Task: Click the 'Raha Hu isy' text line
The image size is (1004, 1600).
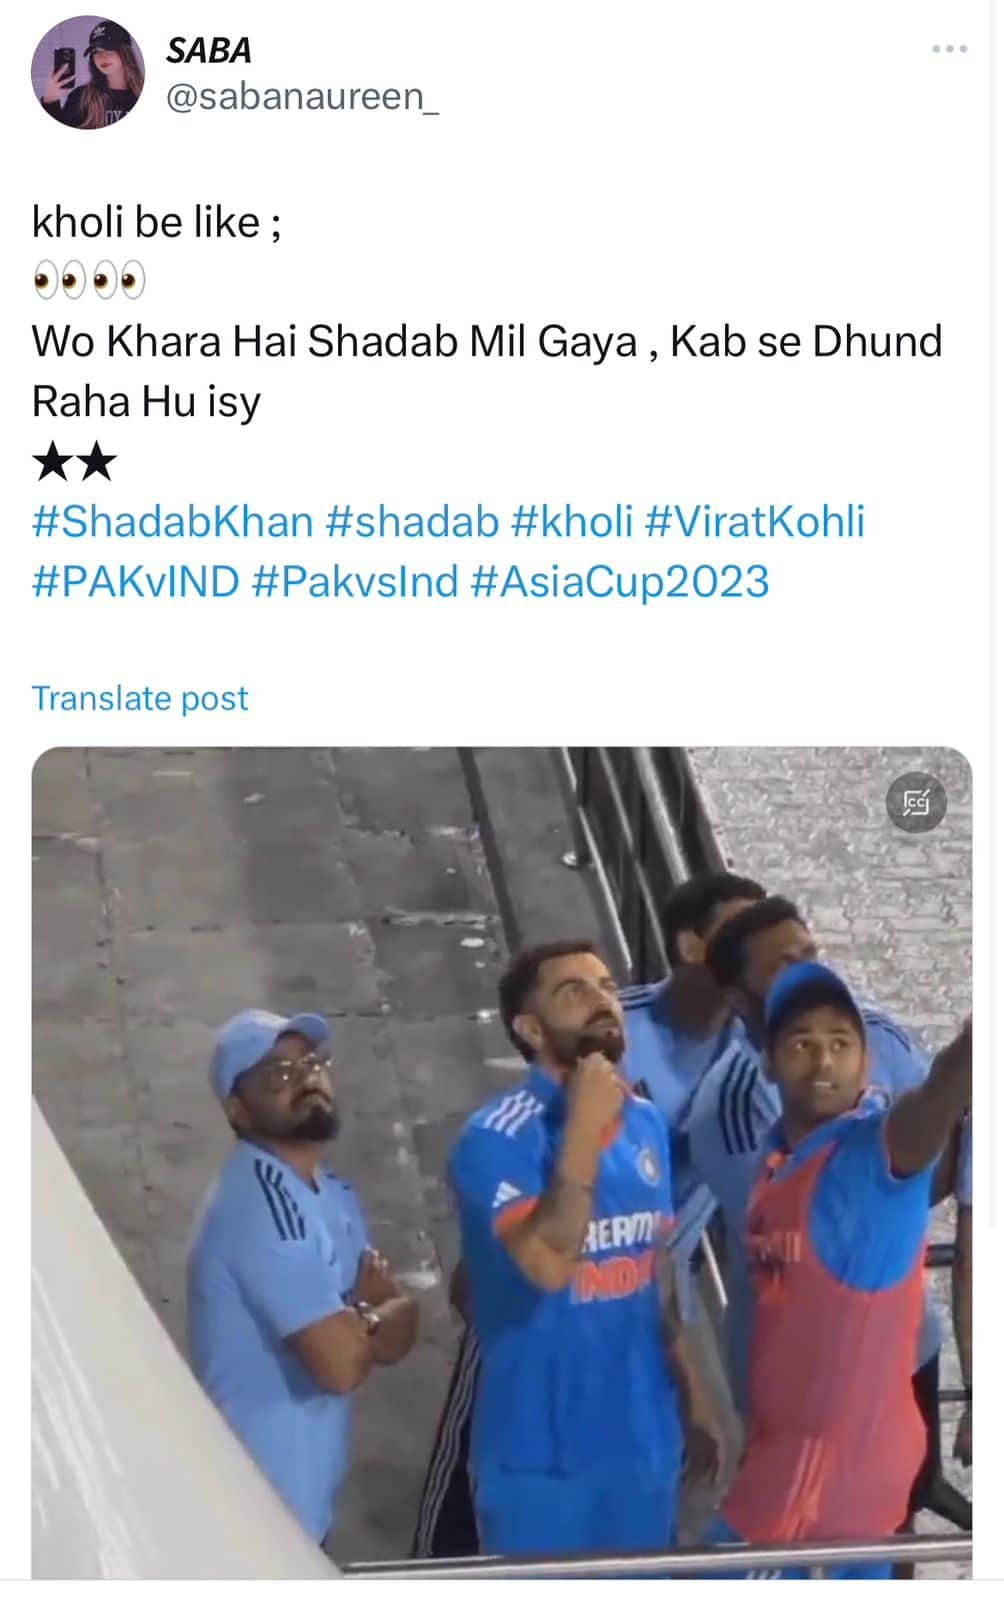Action: (x=146, y=402)
